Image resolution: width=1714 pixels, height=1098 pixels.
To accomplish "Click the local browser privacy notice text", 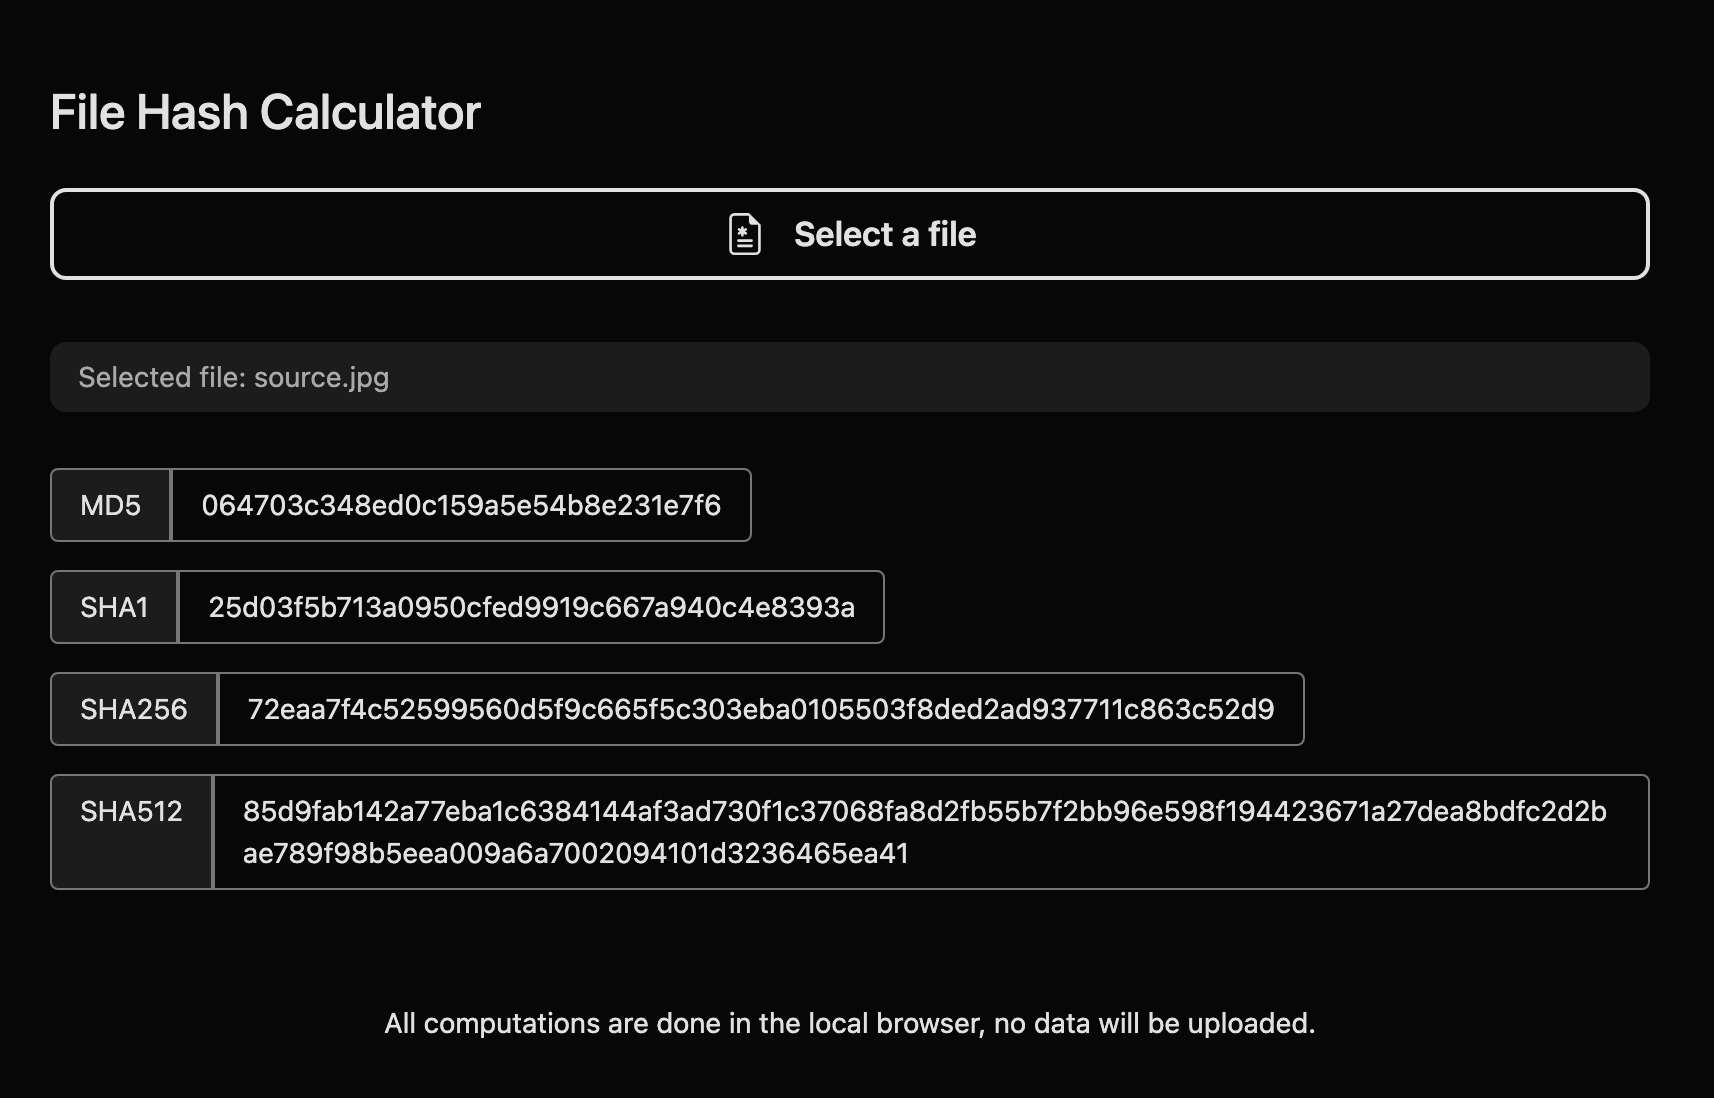I will [x=850, y=1023].
